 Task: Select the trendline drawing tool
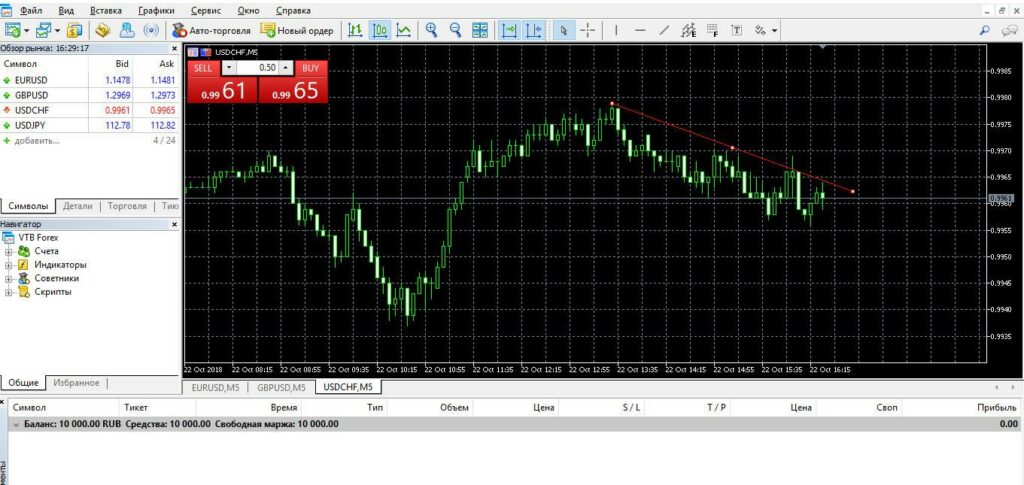pos(664,30)
